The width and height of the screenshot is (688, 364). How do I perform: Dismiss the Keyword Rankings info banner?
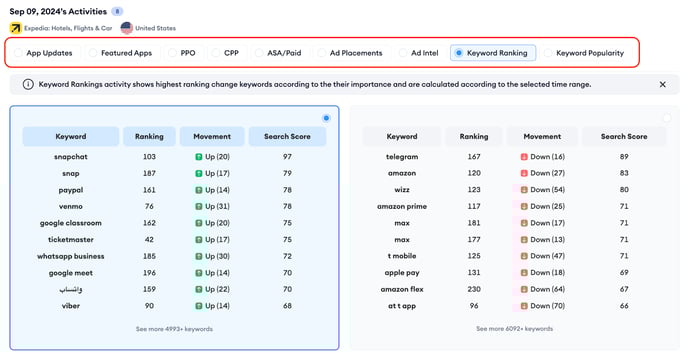coord(663,85)
